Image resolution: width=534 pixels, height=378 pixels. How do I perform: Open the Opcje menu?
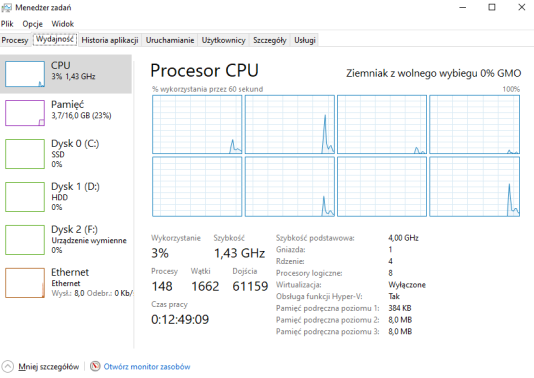click(33, 24)
